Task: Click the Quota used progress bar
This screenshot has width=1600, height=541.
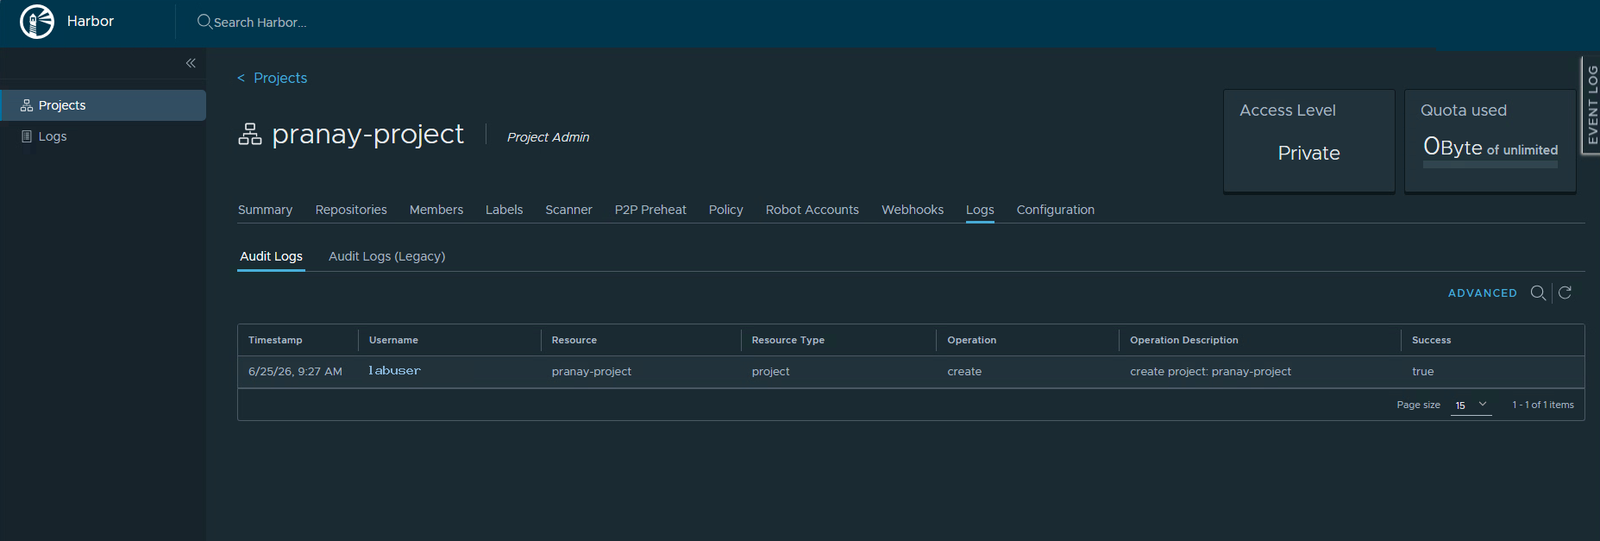Action: click(x=1490, y=164)
